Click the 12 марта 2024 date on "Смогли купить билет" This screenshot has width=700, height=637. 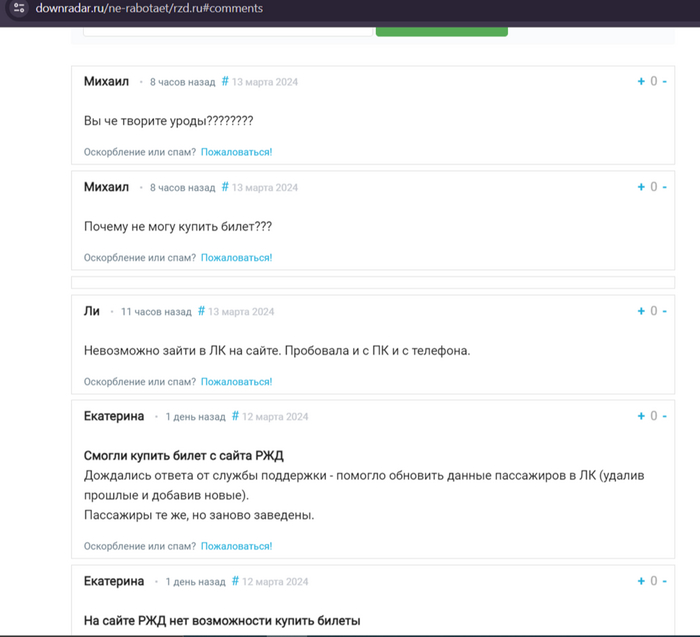[276, 416]
